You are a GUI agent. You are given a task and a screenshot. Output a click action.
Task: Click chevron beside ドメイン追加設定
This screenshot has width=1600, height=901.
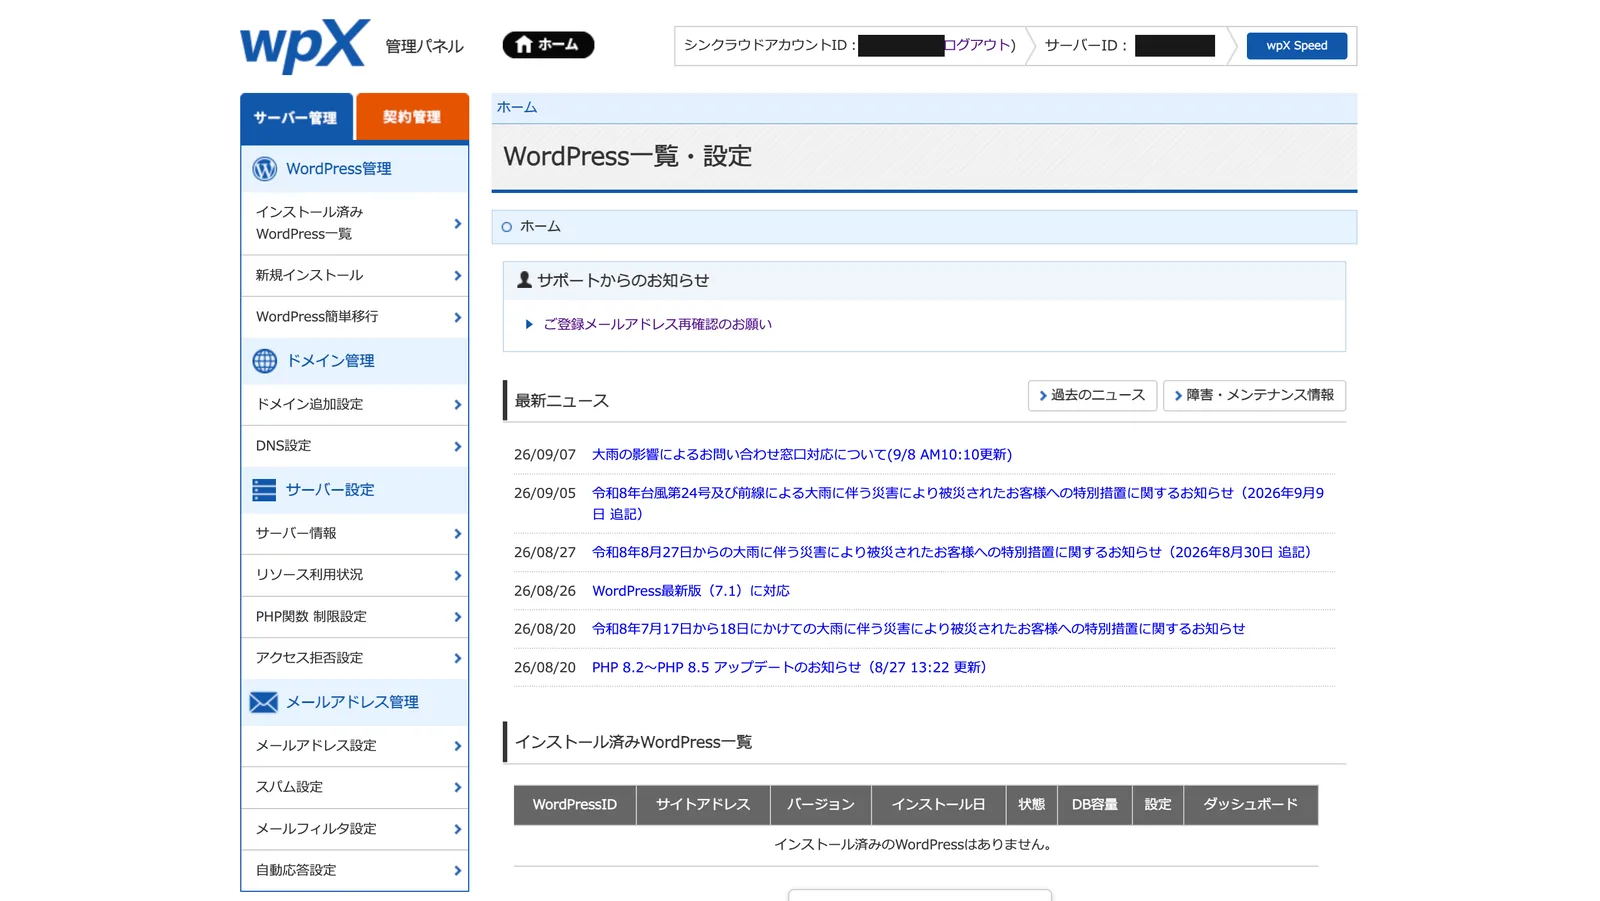457,404
